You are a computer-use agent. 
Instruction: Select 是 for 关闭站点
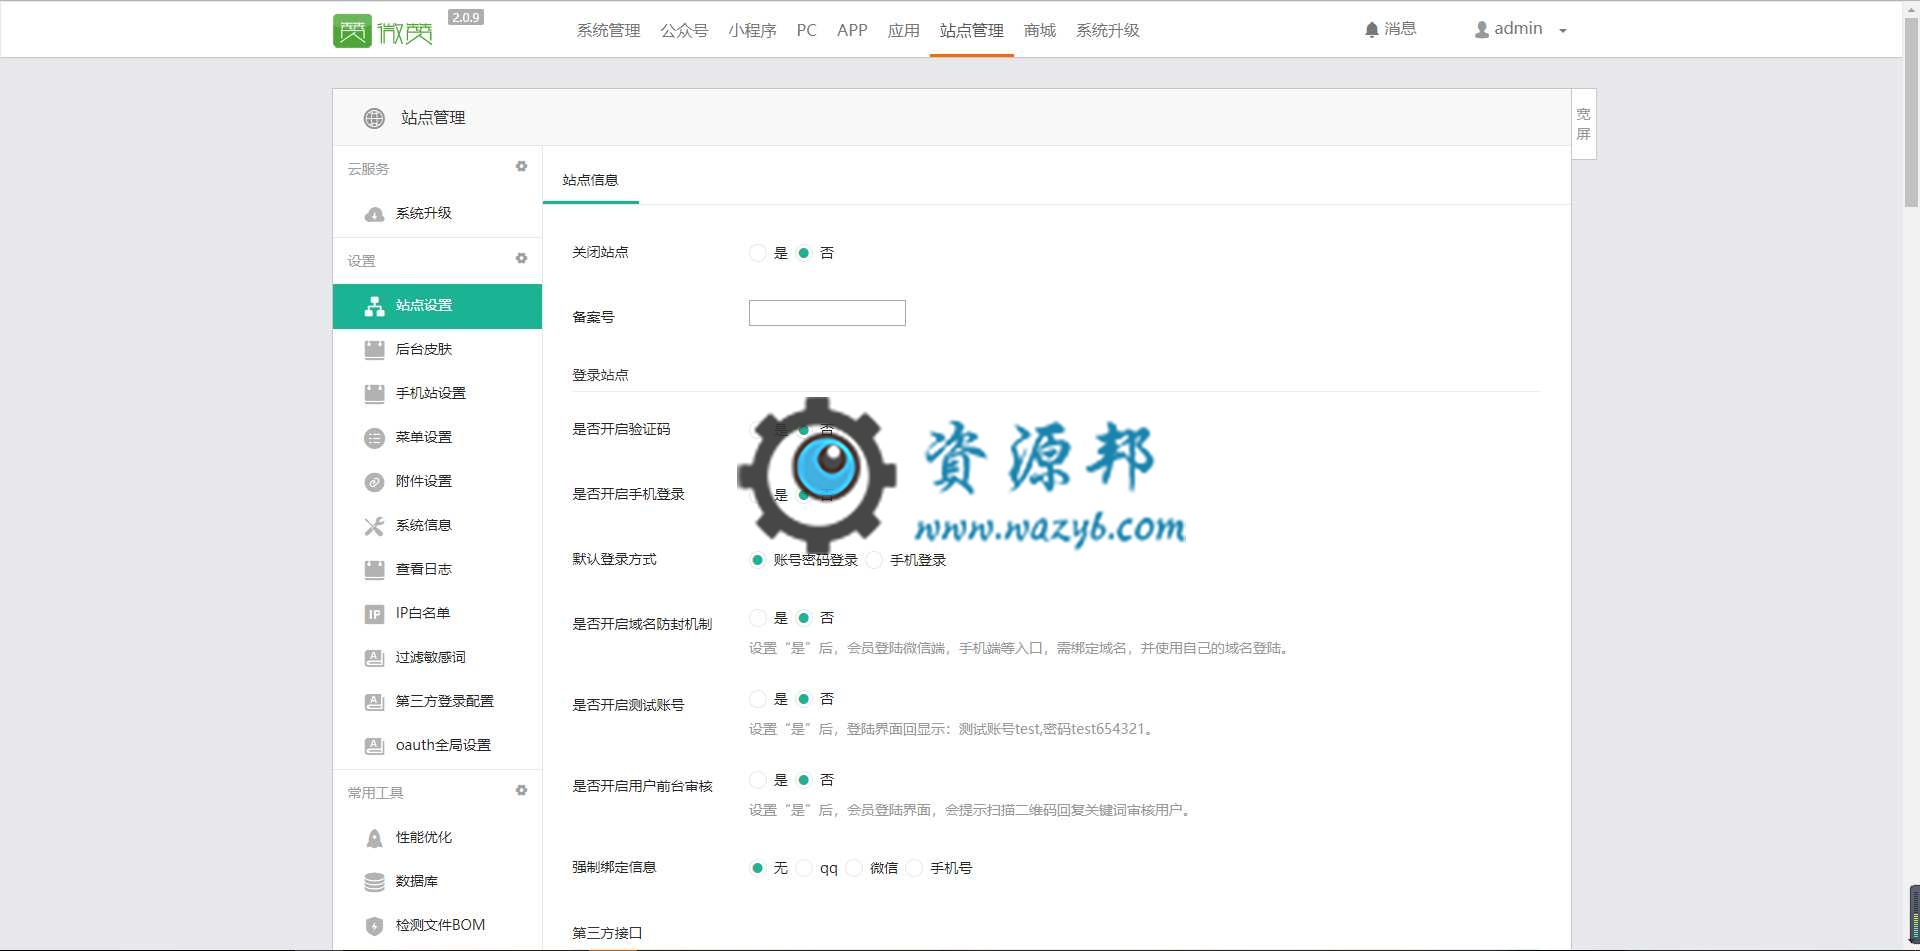point(758,253)
